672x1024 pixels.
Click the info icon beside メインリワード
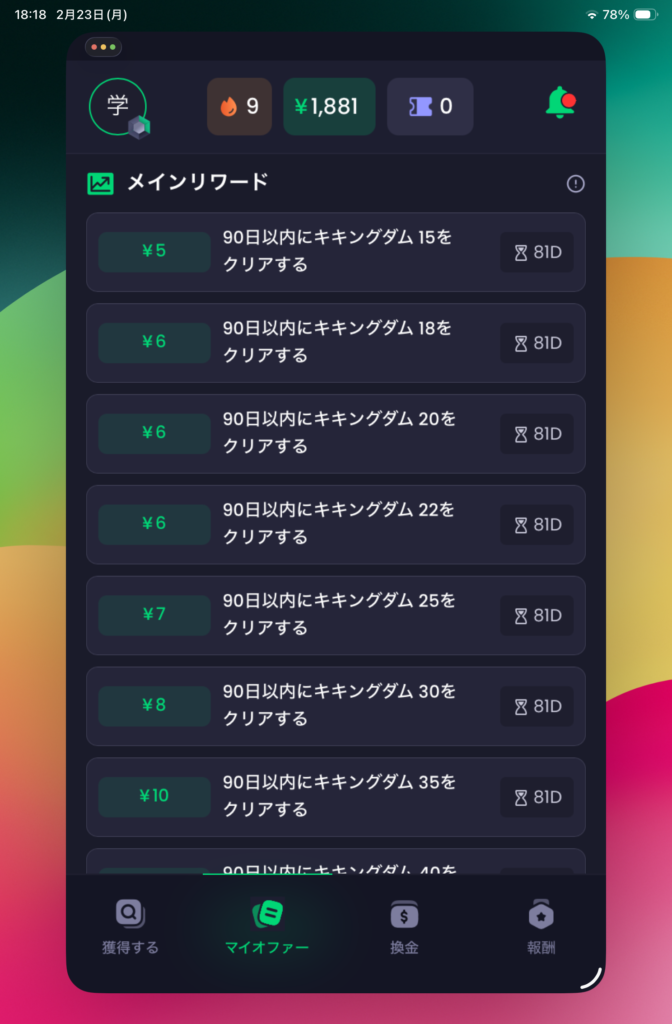click(x=575, y=183)
